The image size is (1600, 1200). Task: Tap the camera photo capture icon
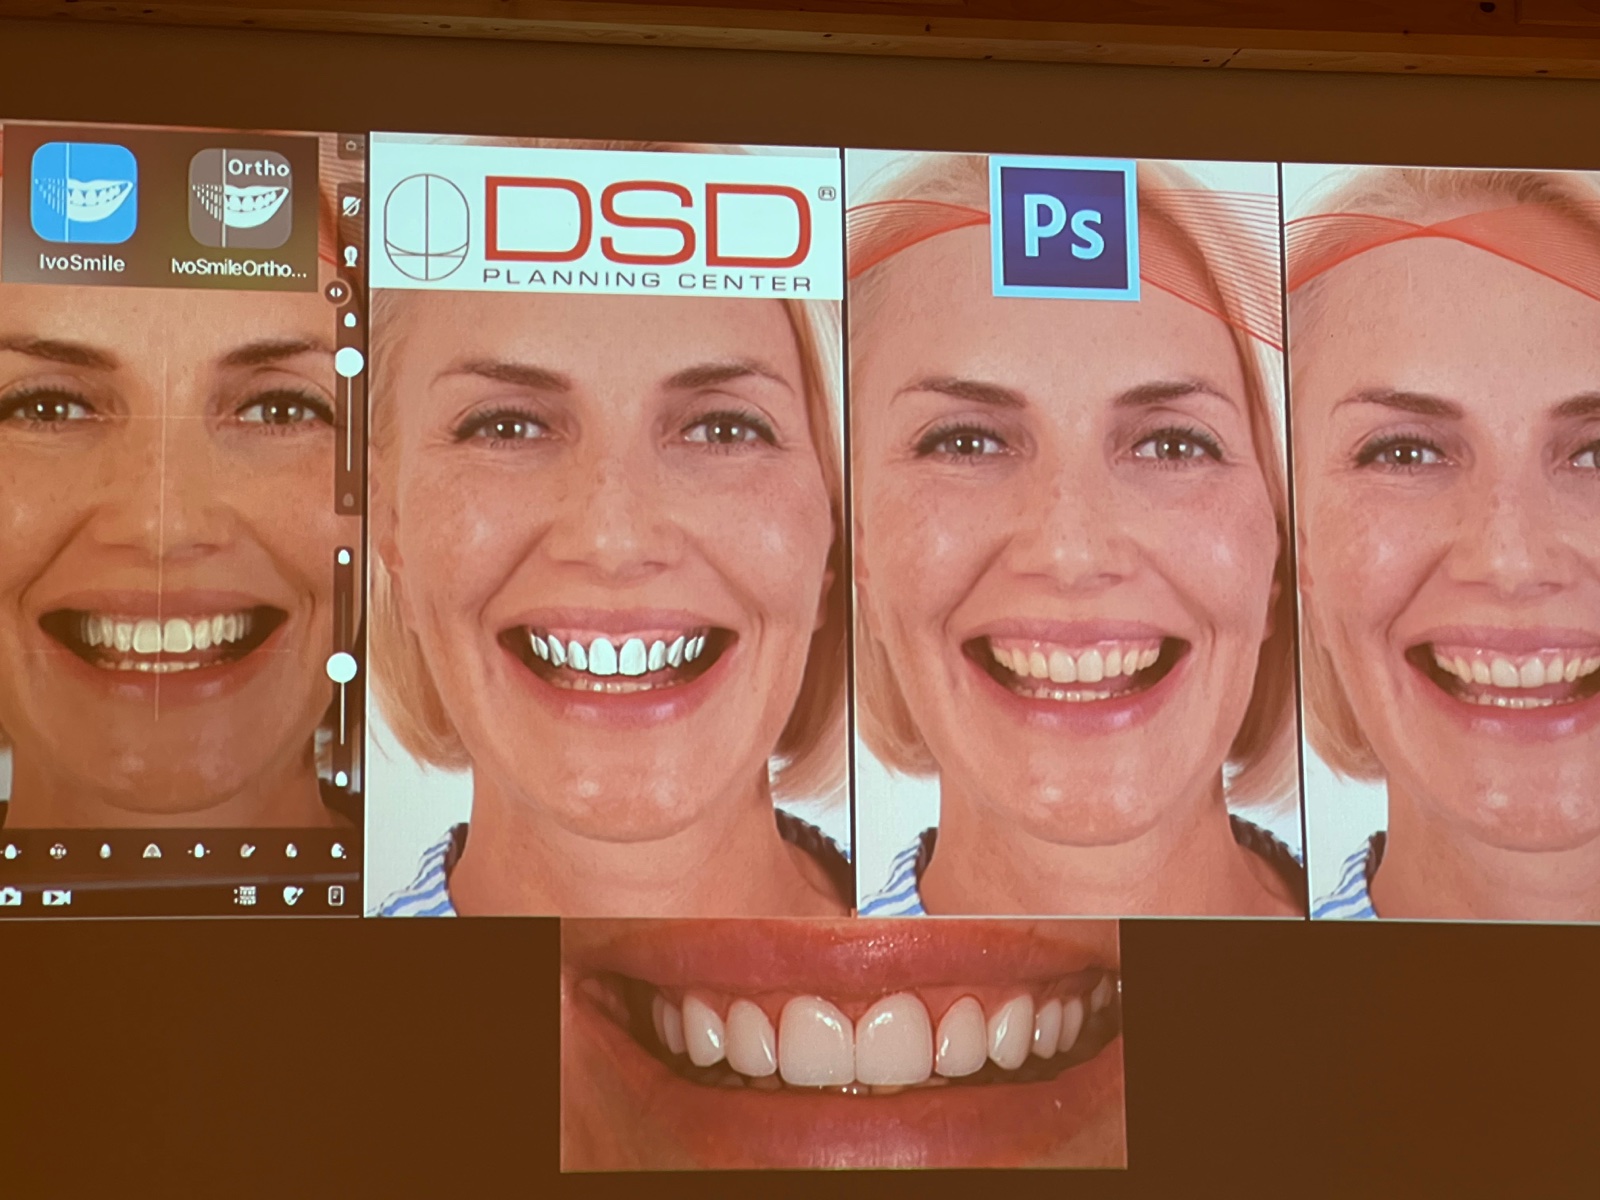(10, 897)
